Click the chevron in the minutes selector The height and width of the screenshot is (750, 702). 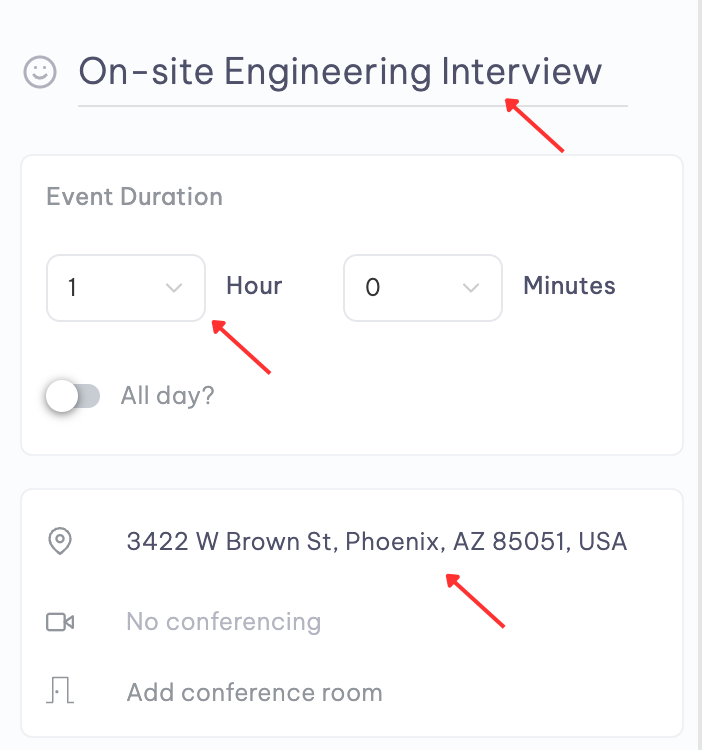click(x=471, y=288)
